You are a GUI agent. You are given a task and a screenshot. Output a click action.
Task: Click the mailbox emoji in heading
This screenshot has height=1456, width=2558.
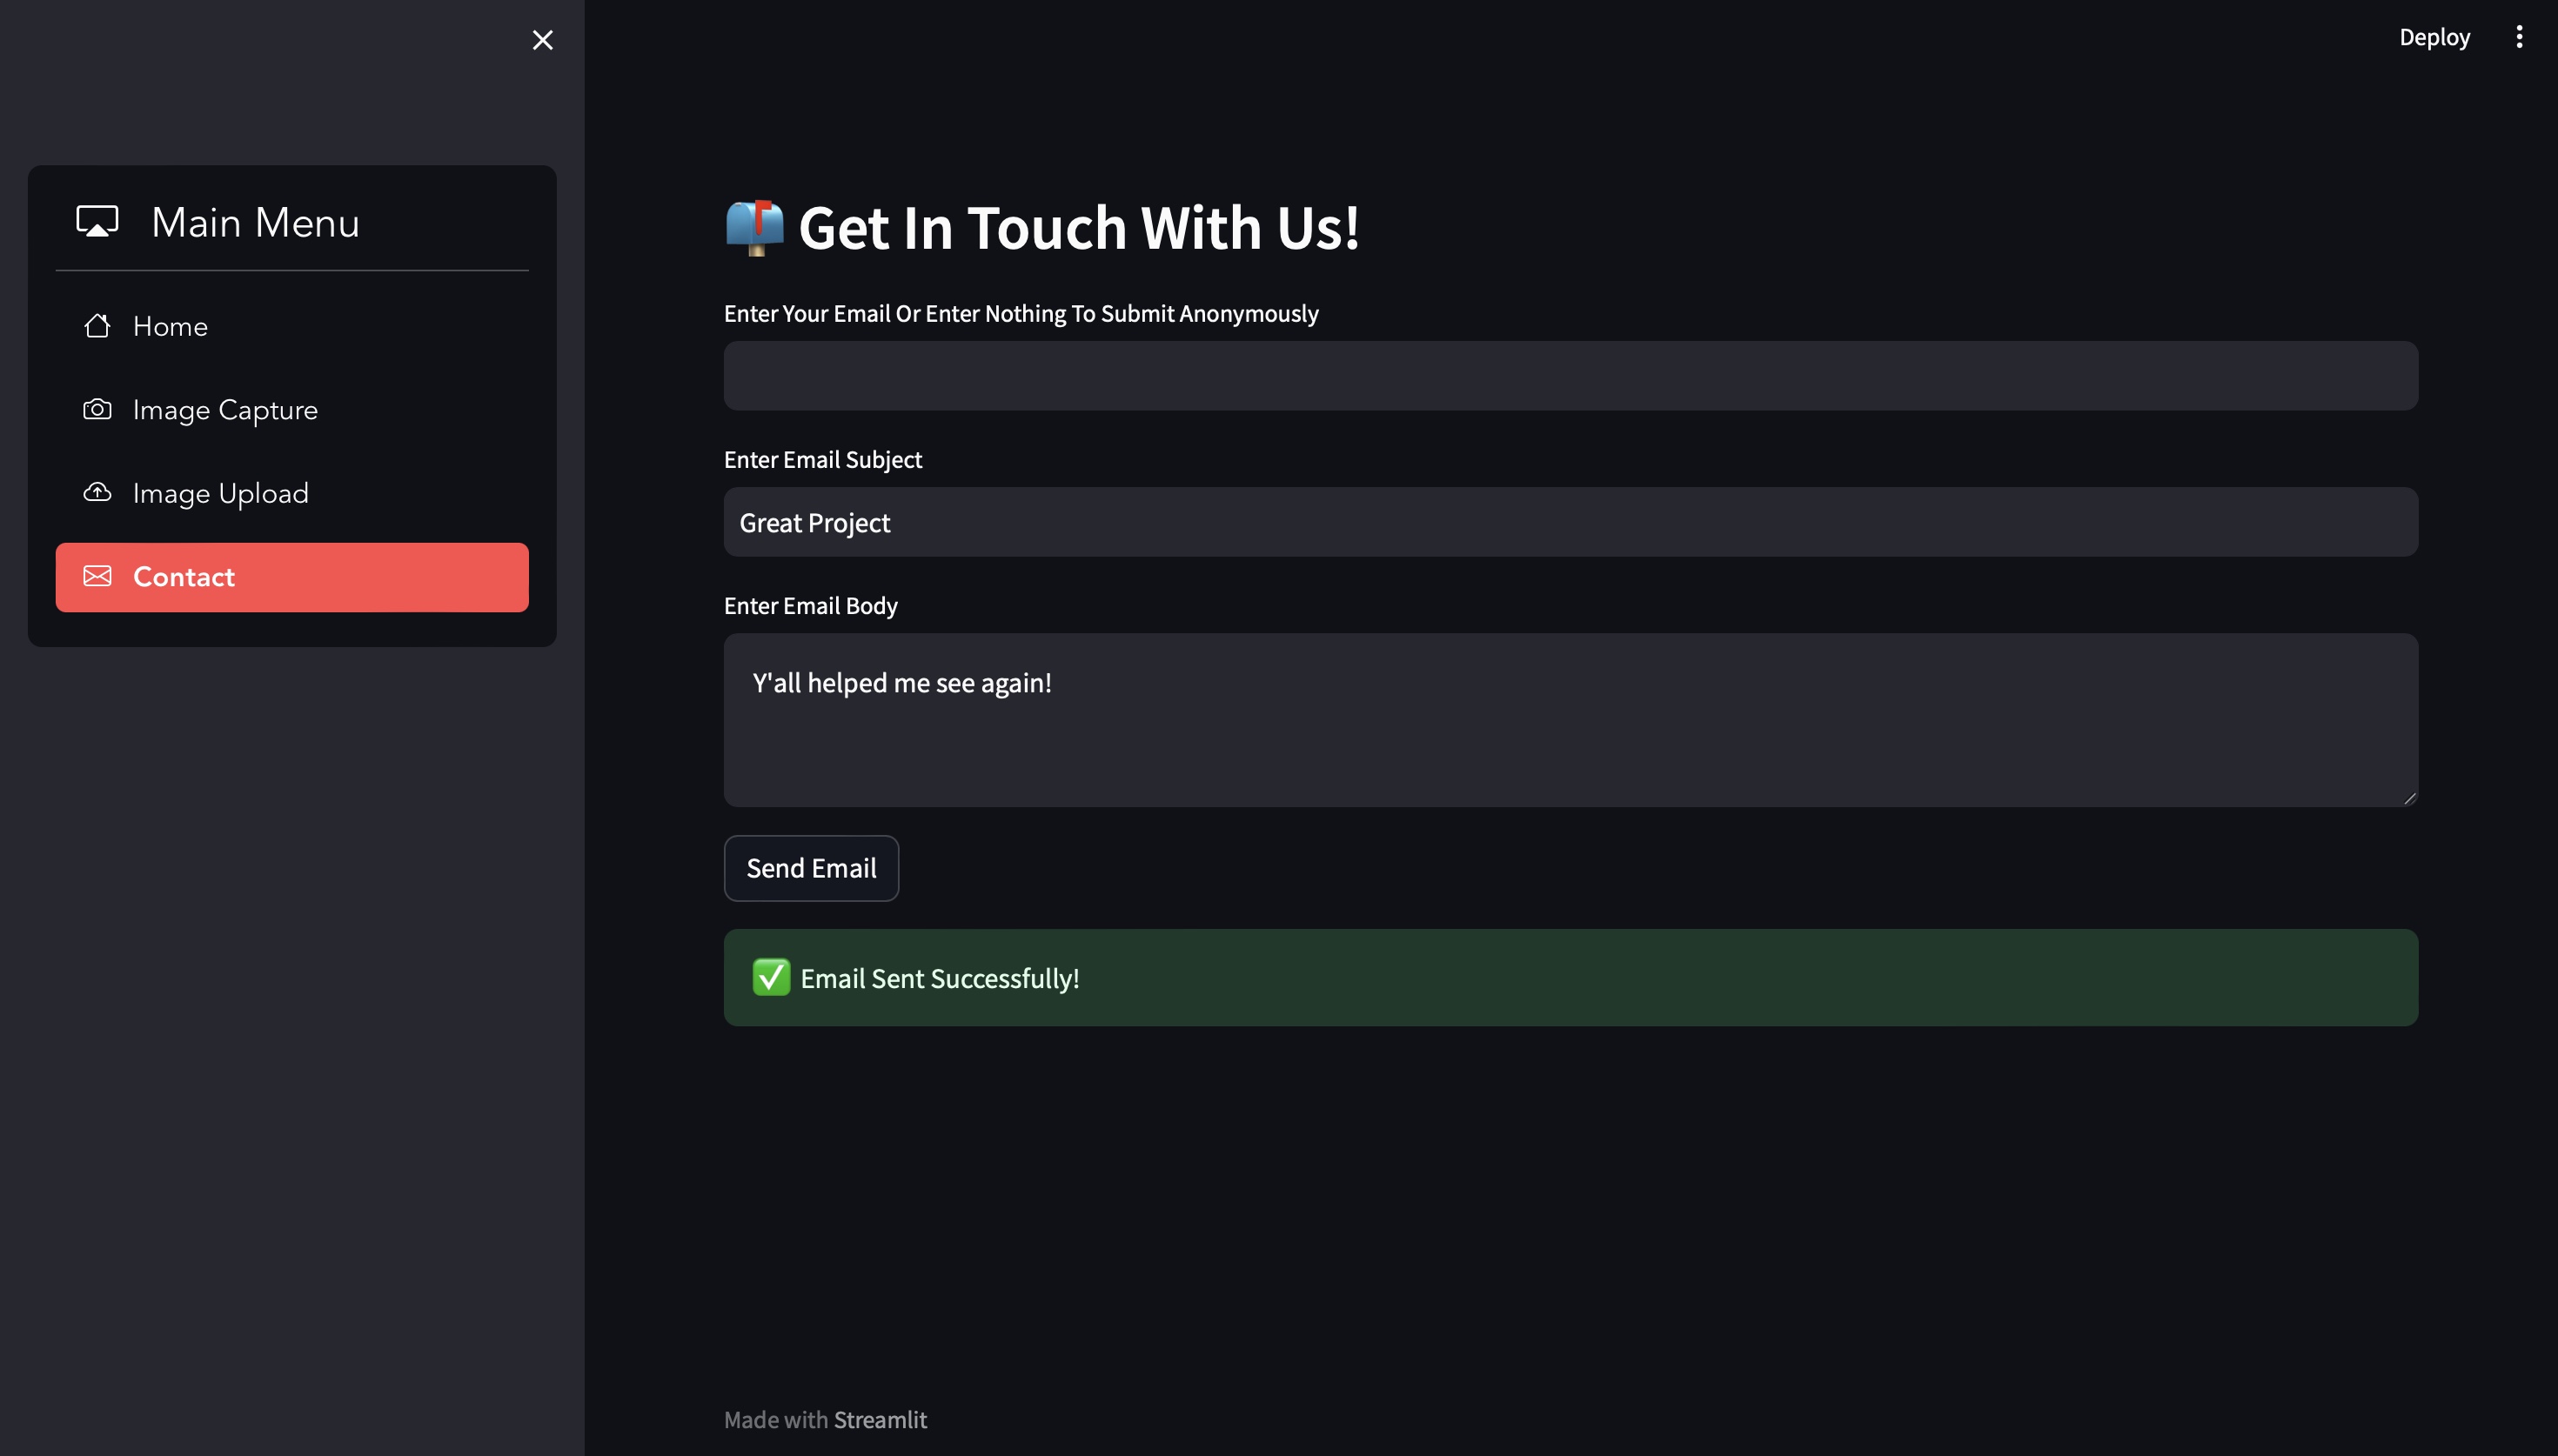755,228
